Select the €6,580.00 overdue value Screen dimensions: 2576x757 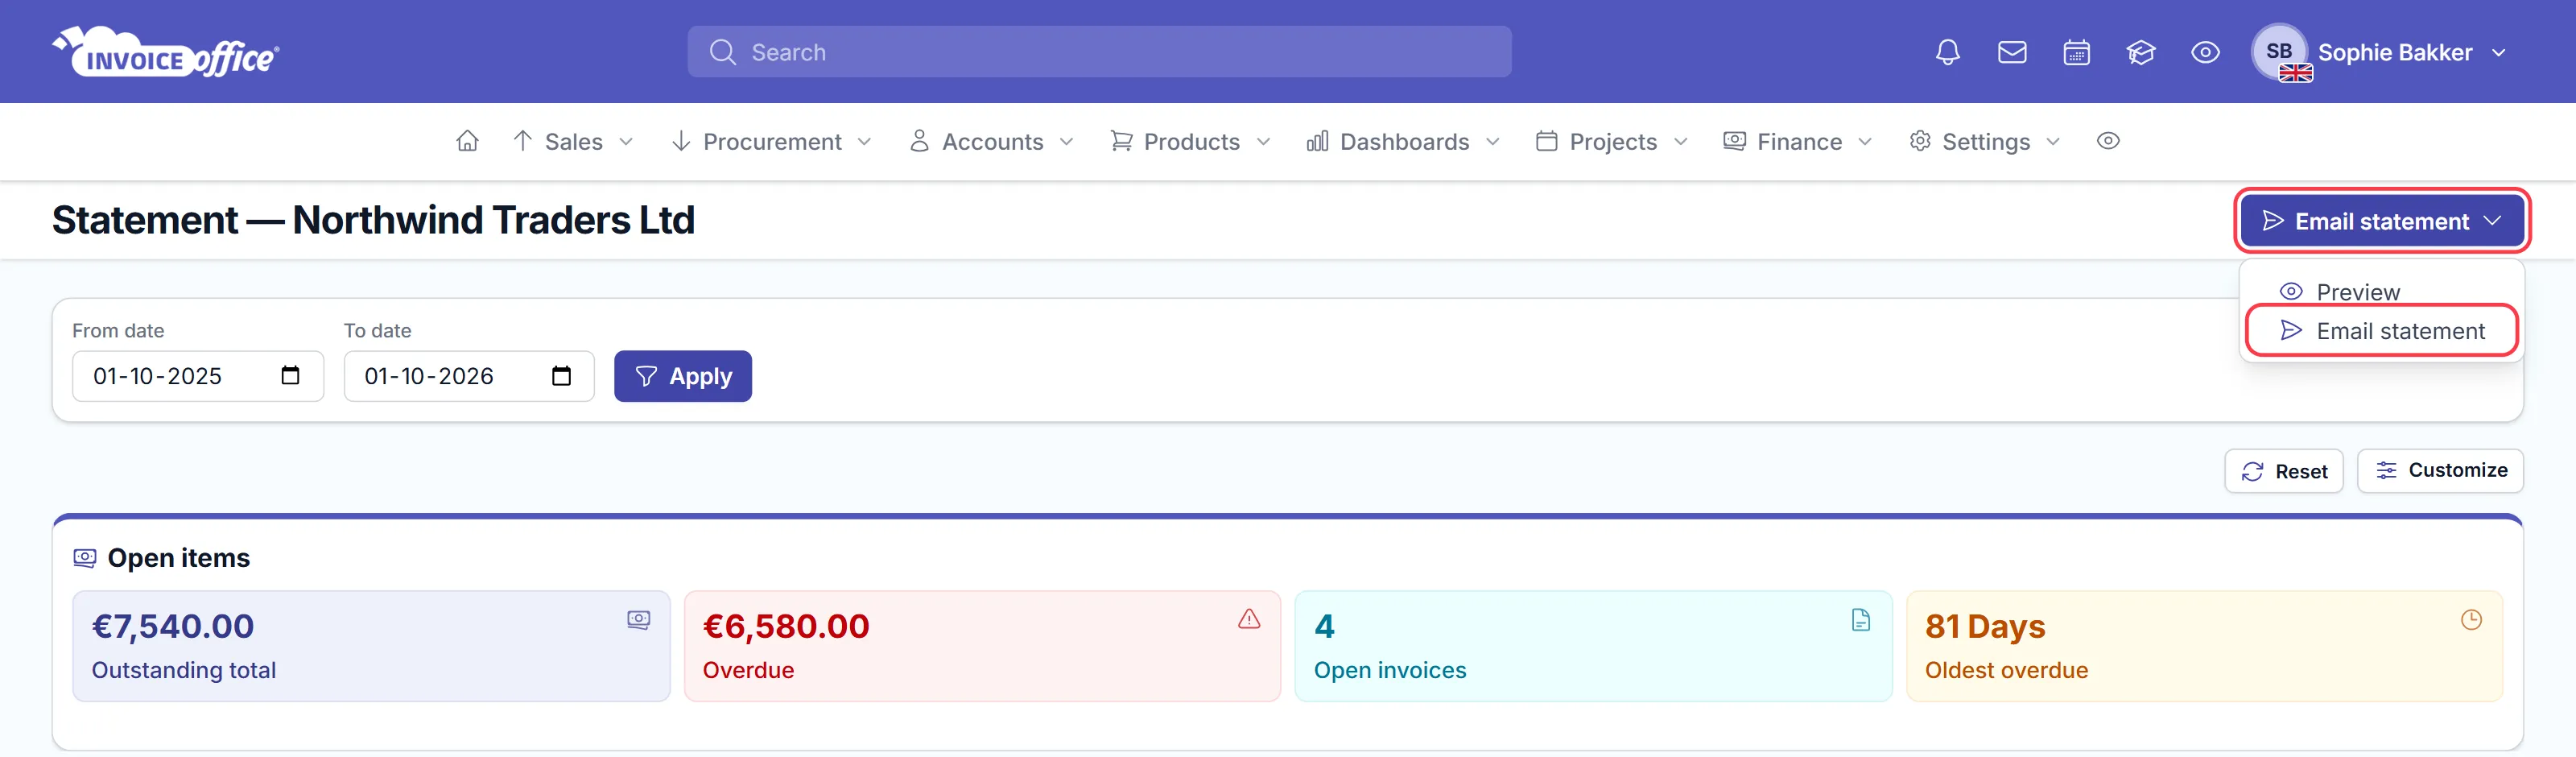pos(786,626)
